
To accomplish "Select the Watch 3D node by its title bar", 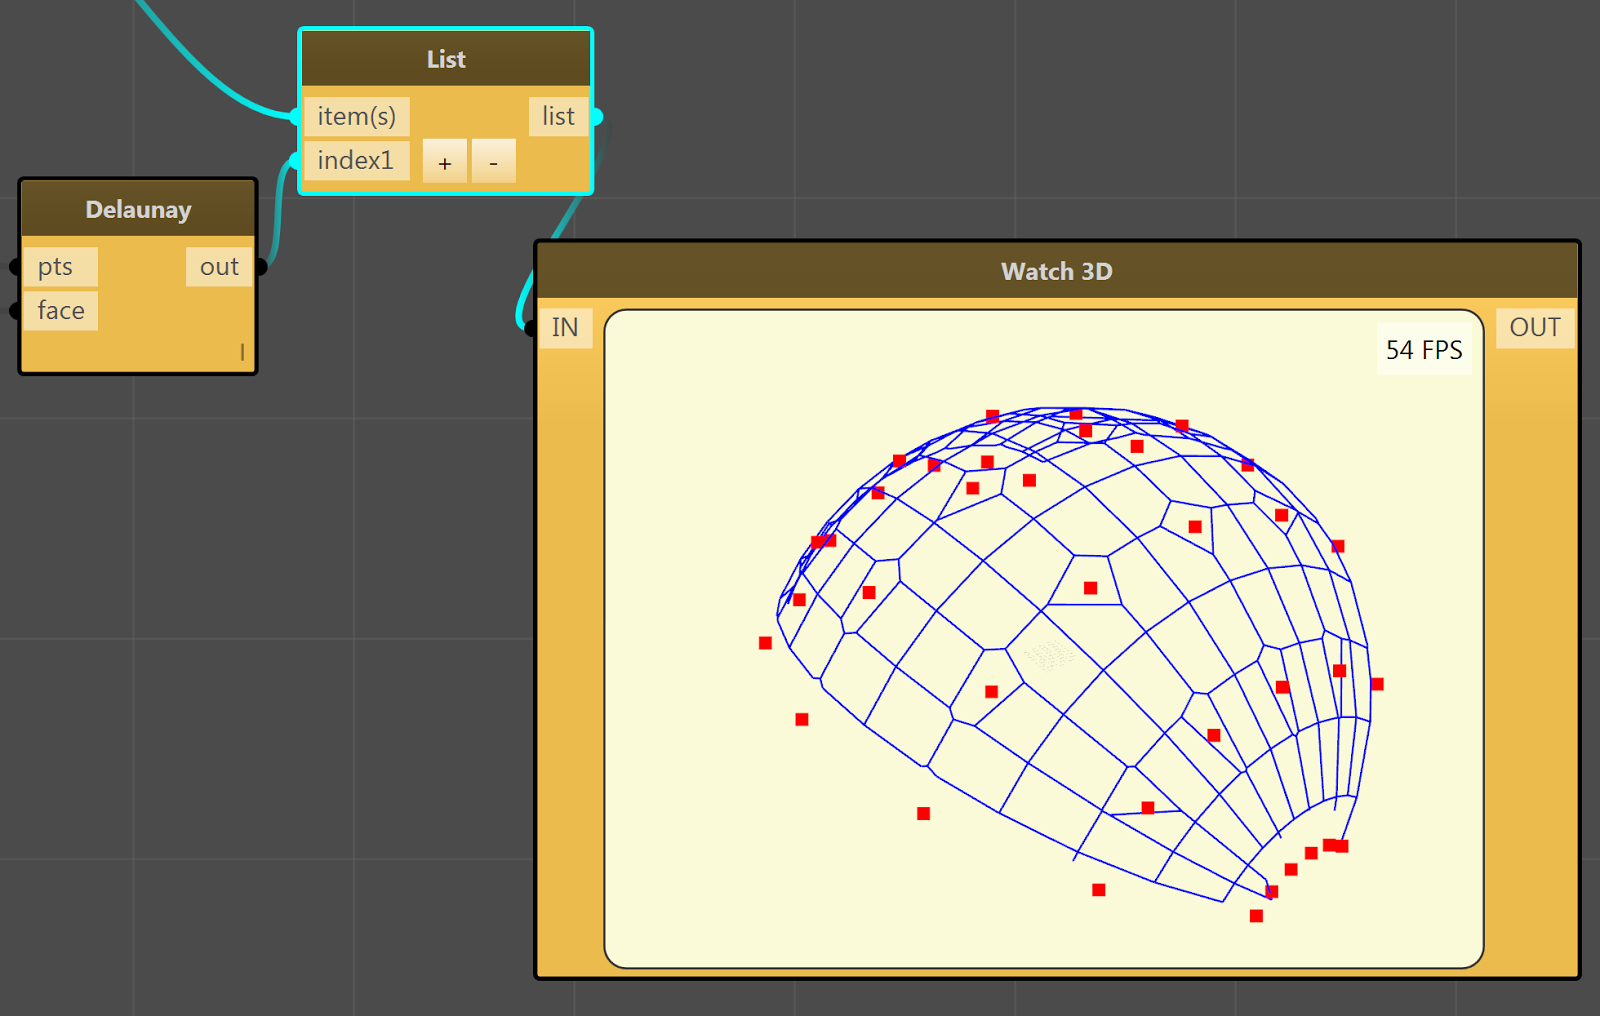I will 1056,271.
